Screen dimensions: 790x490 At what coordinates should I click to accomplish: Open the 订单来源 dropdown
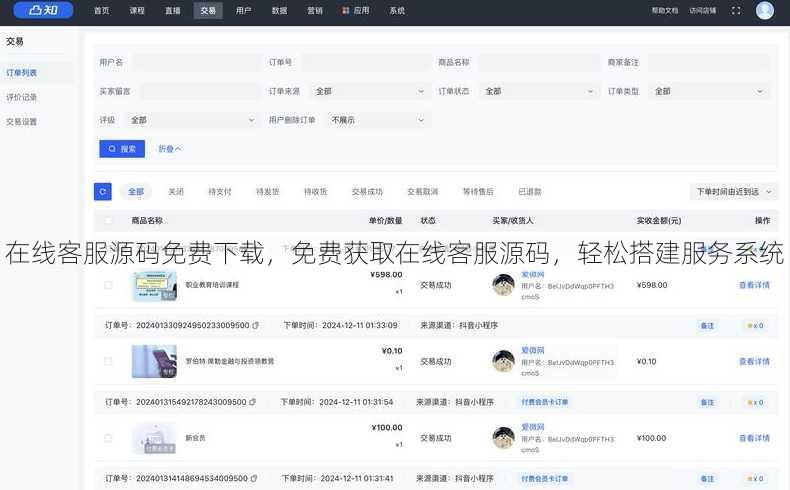(369, 91)
